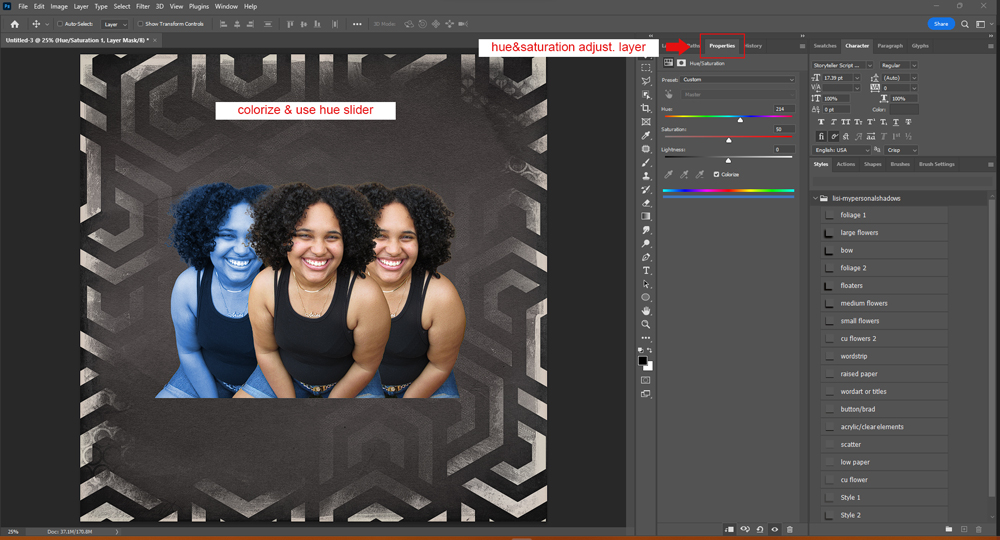Select the History Brush tool
The height and width of the screenshot is (540, 1000).
pyautogui.click(x=645, y=189)
